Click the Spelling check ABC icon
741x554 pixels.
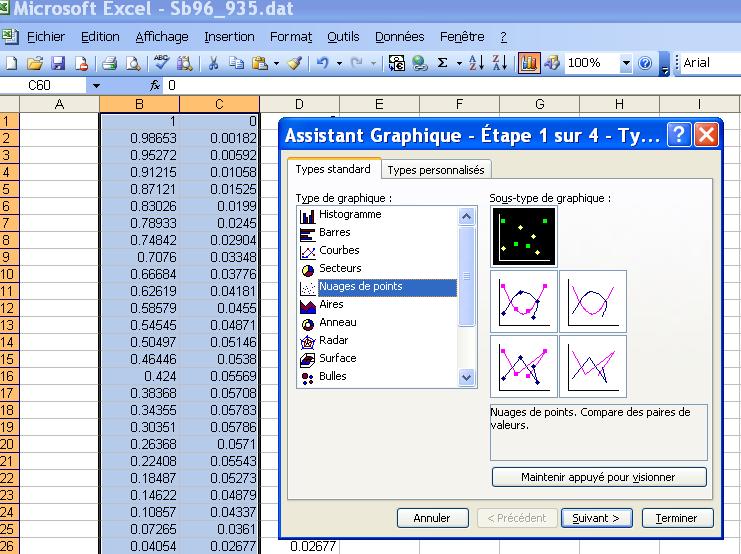click(x=162, y=62)
